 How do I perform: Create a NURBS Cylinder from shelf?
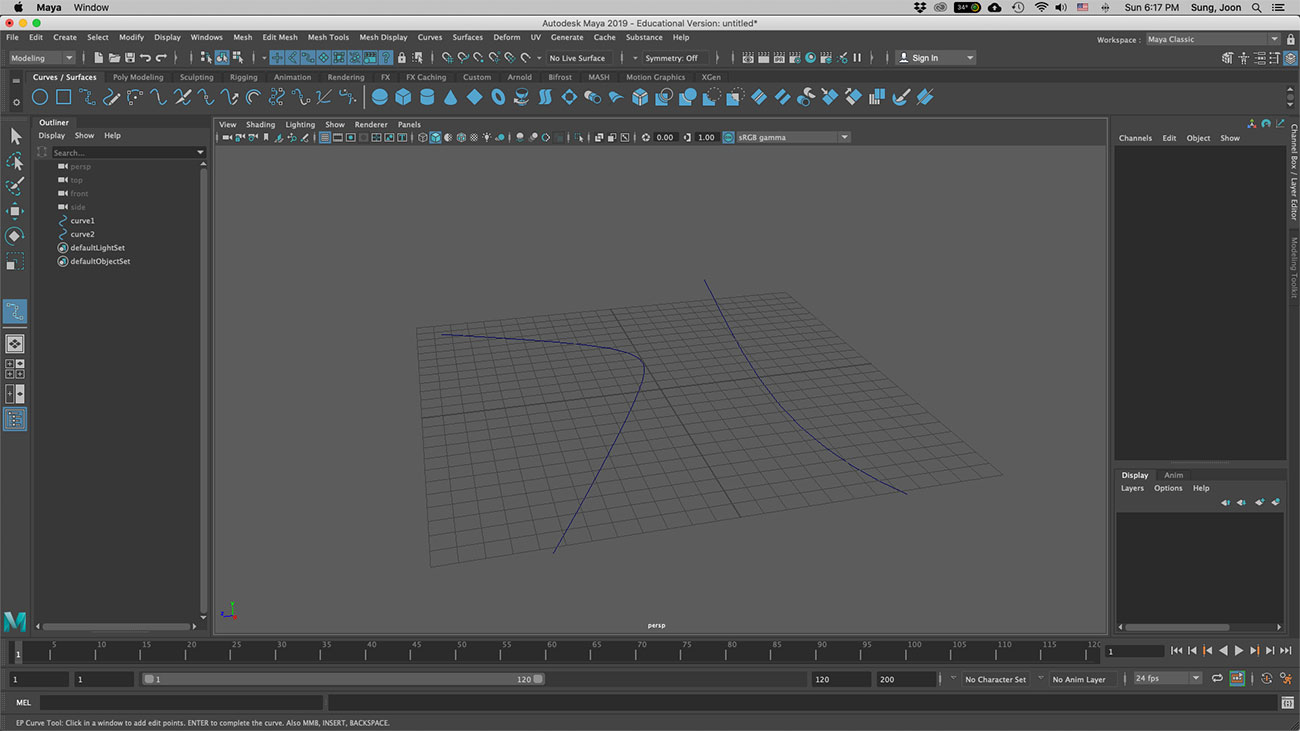point(427,97)
